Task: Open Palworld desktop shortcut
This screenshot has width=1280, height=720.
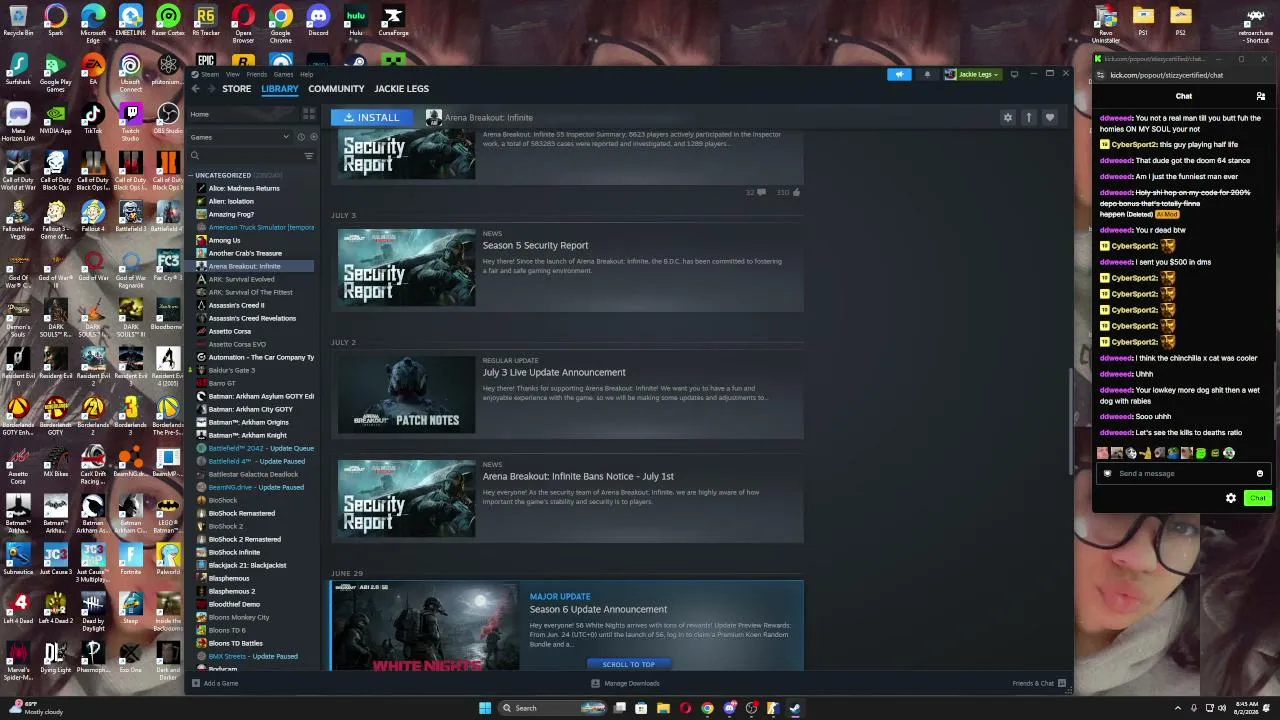Action: tap(168, 558)
